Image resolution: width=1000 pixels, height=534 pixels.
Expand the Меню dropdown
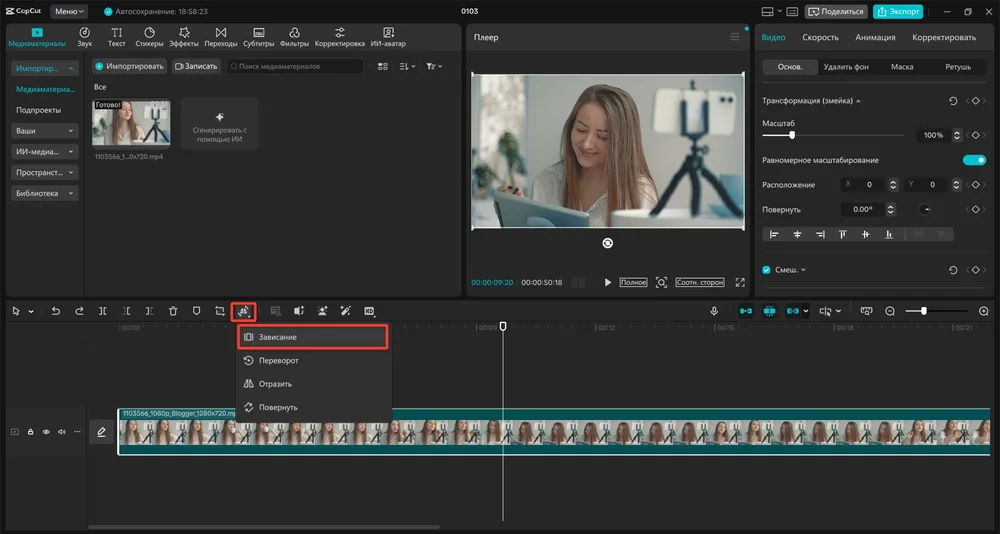coord(68,11)
